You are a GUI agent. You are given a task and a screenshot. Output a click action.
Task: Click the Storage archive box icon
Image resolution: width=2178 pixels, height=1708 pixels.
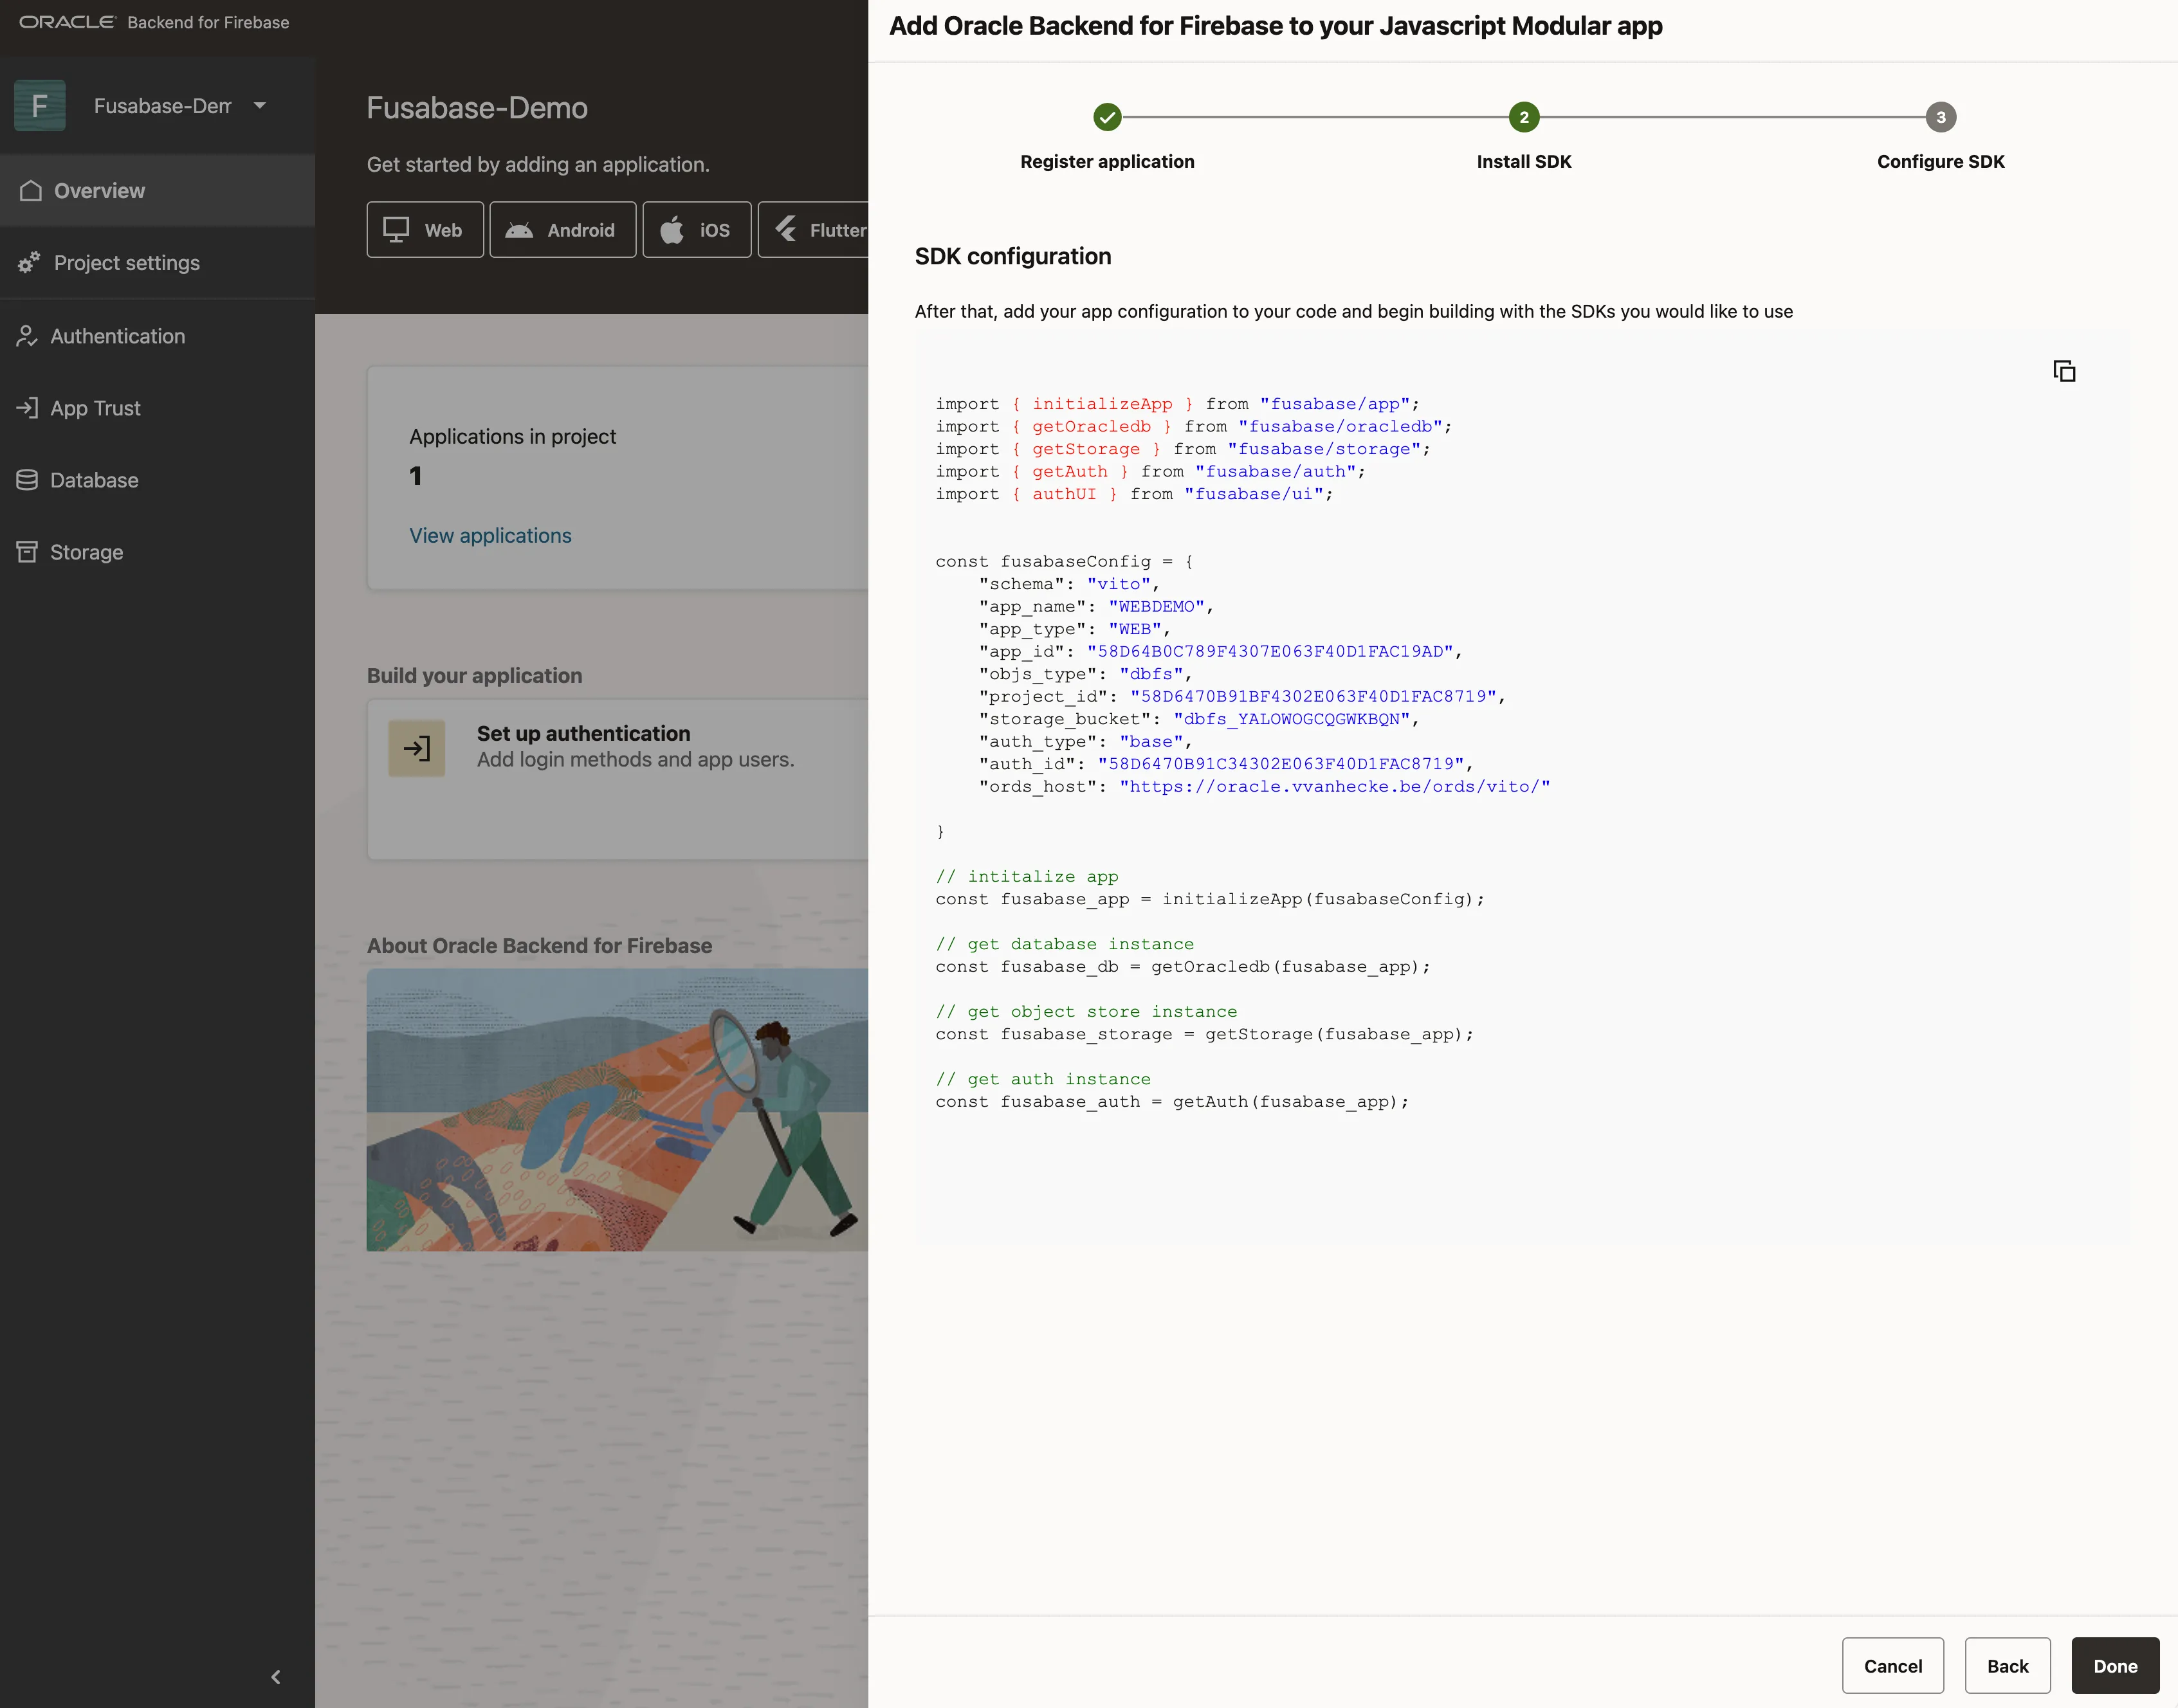(27, 552)
